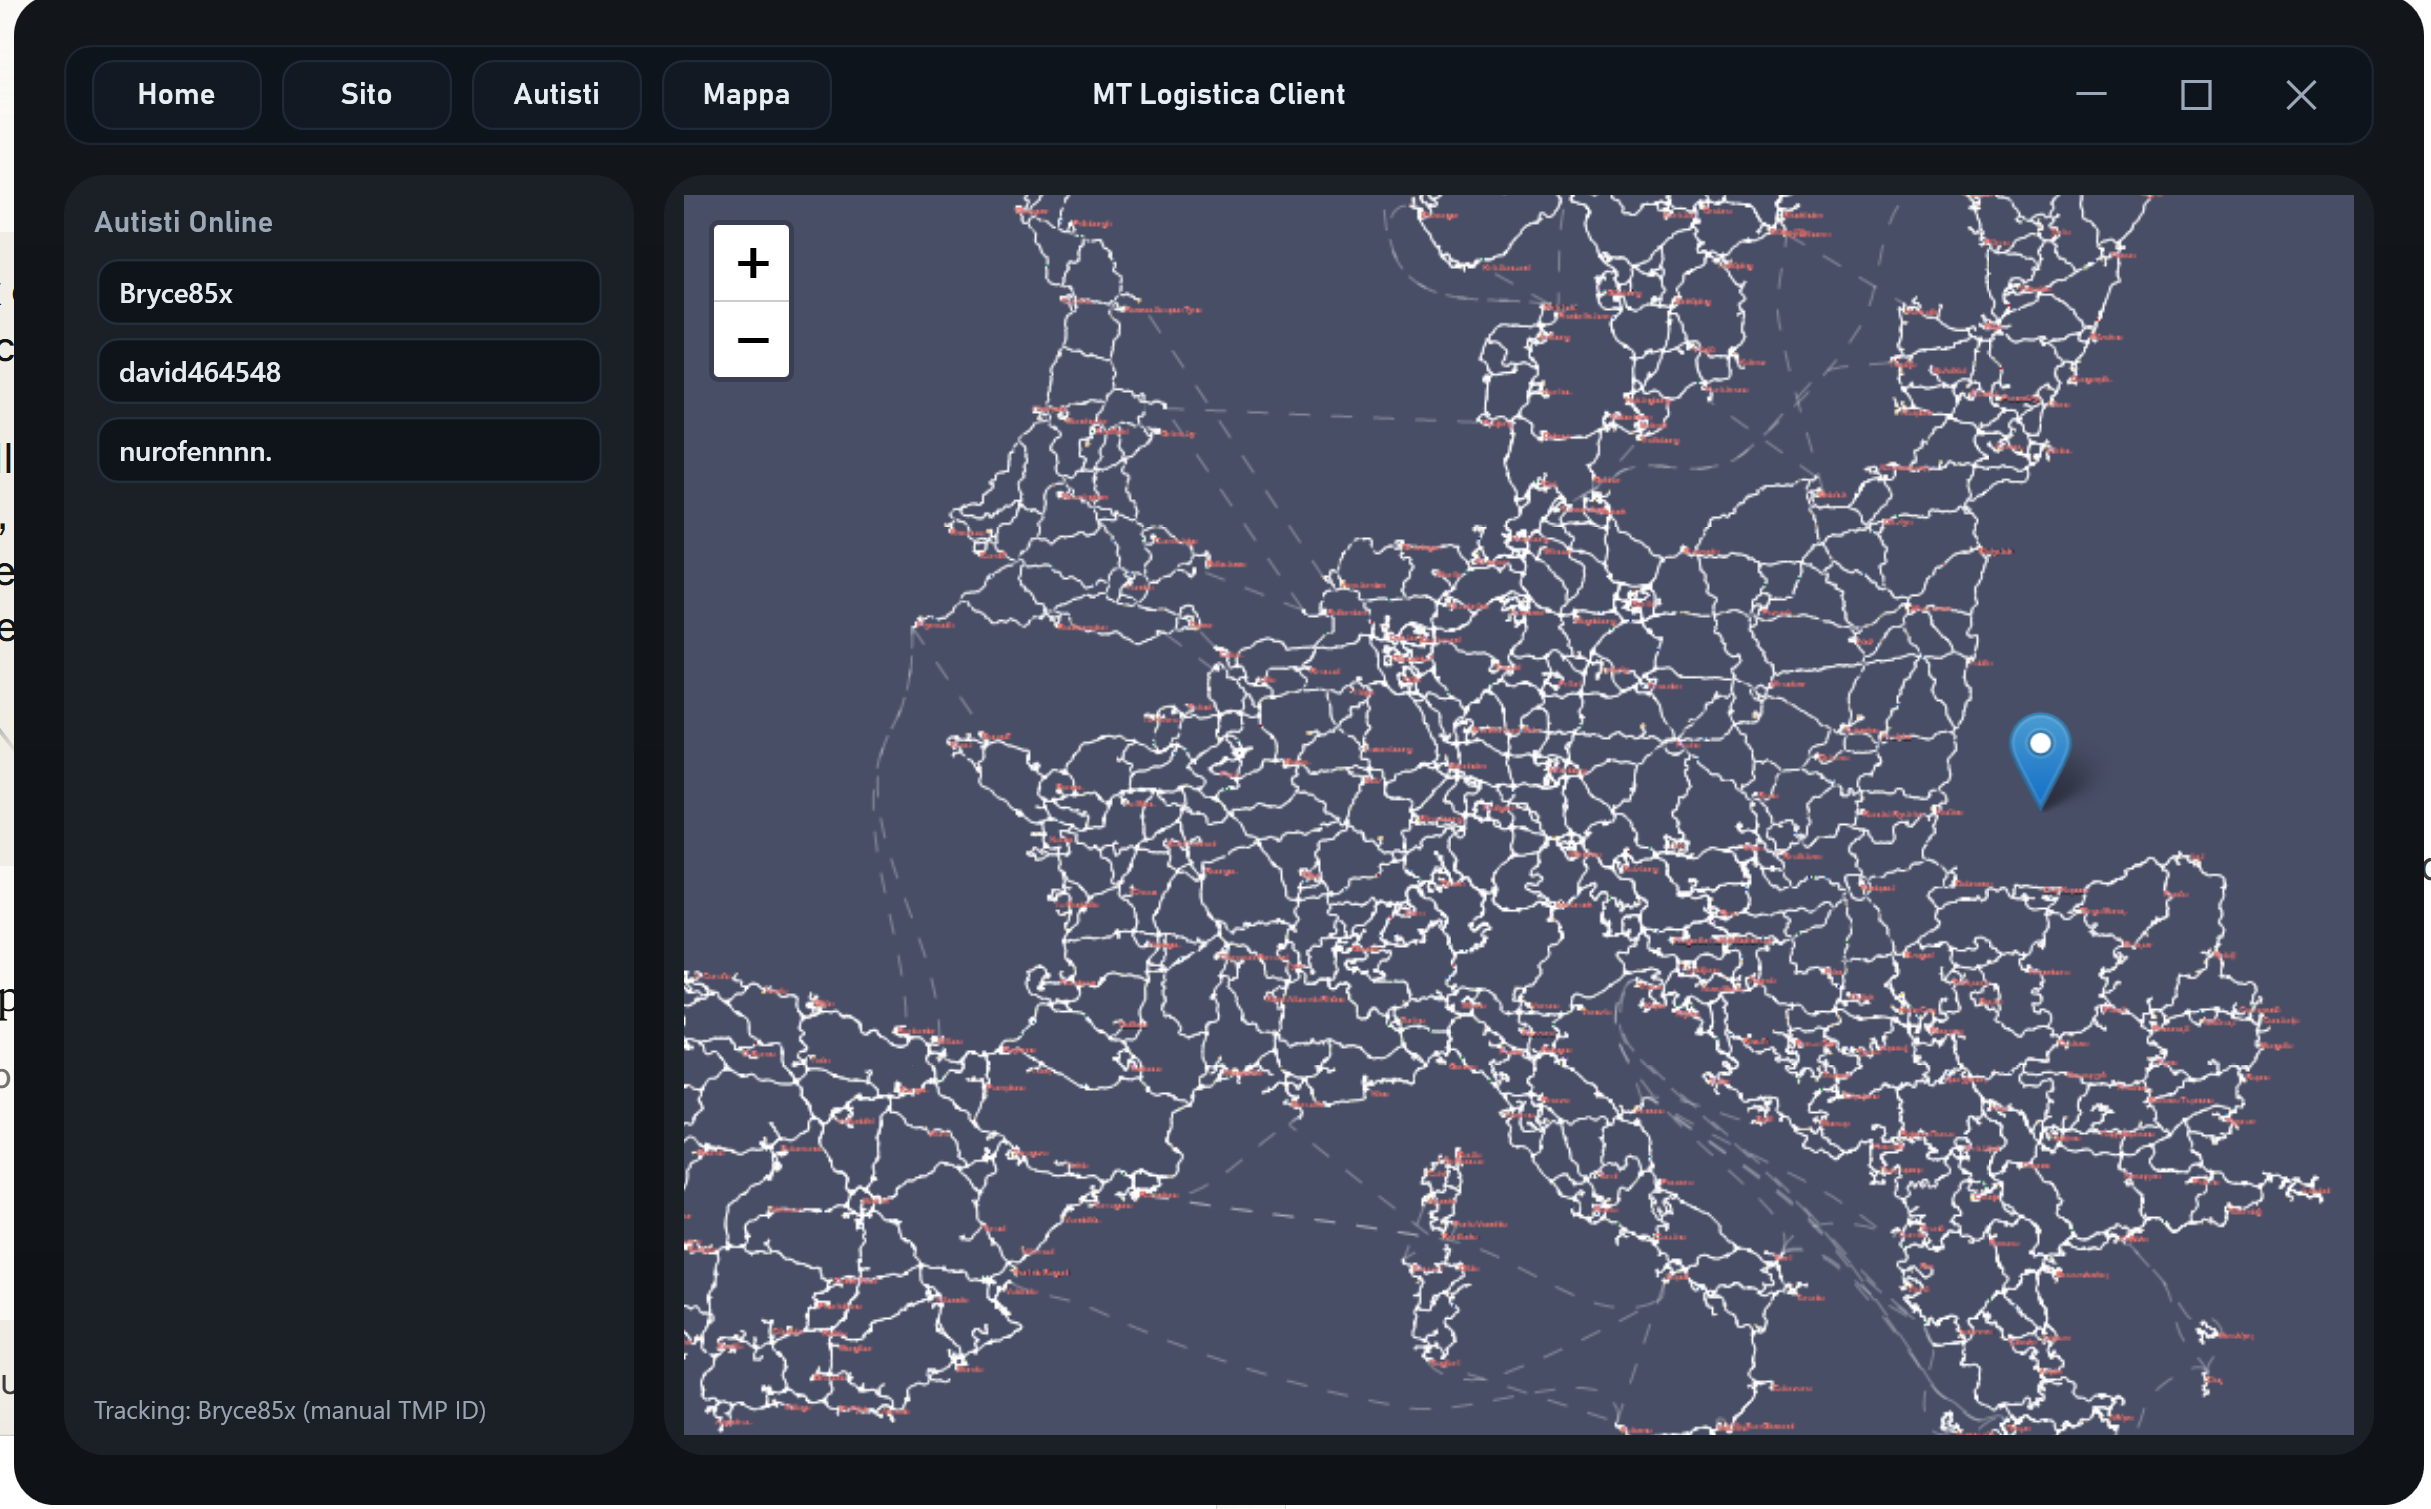Image resolution: width=2431 pixels, height=1509 pixels.
Task: Click the zoom in plus icon
Action: pyautogui.click(x=751, y=263)
